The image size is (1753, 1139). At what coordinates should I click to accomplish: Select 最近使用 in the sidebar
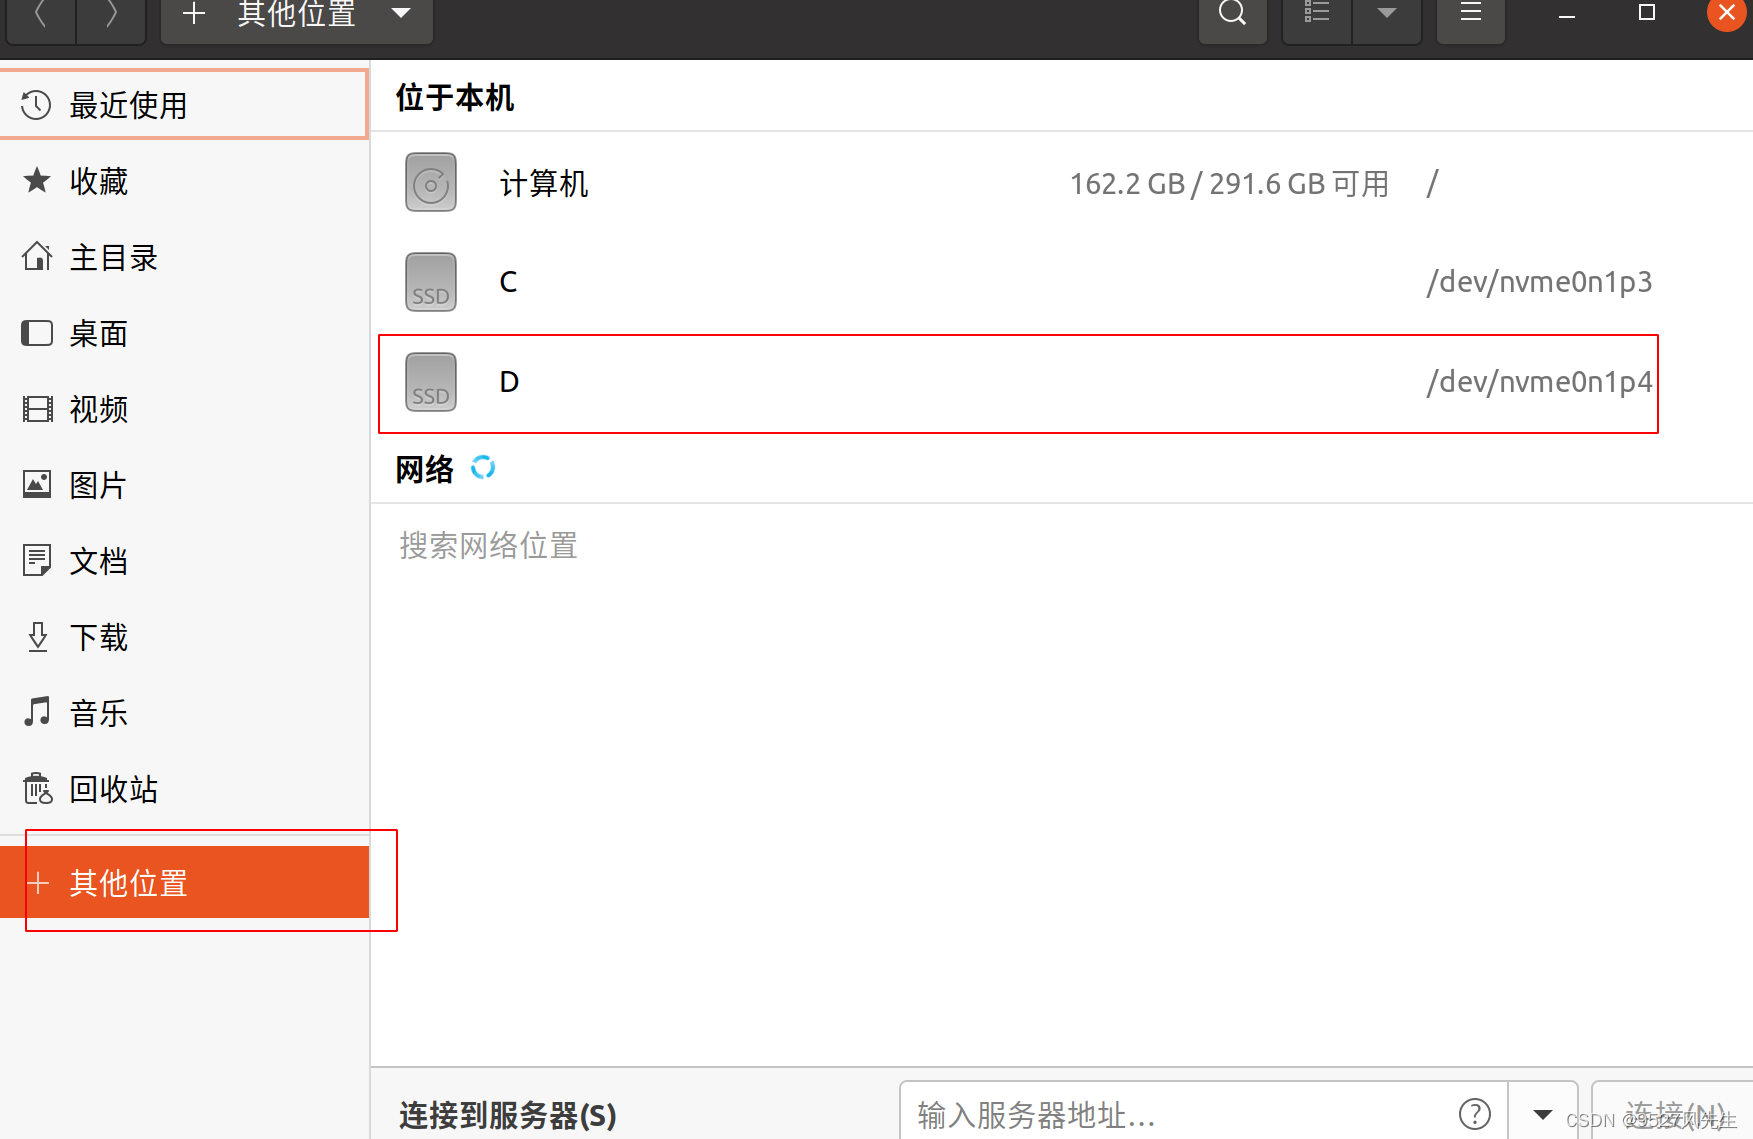coord(128,104)
